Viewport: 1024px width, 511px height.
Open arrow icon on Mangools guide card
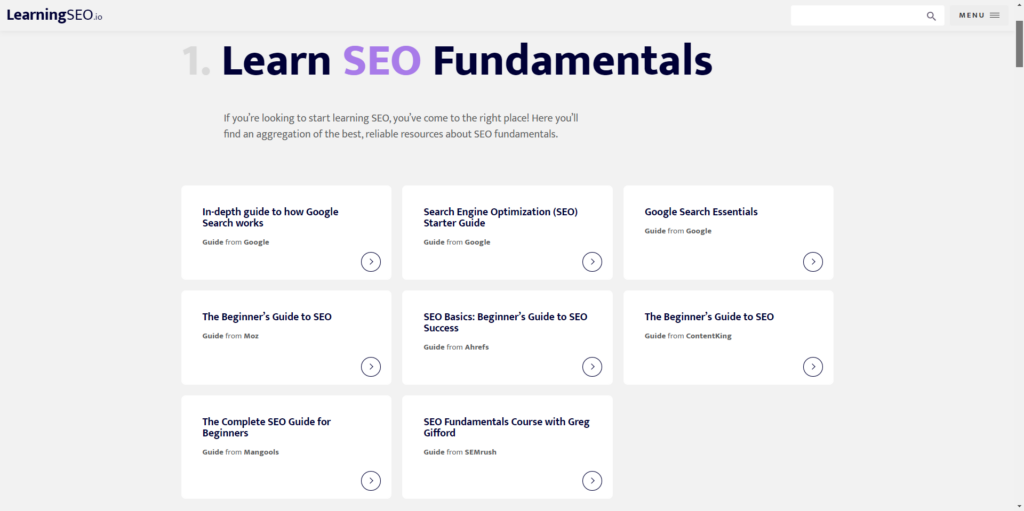371,481
